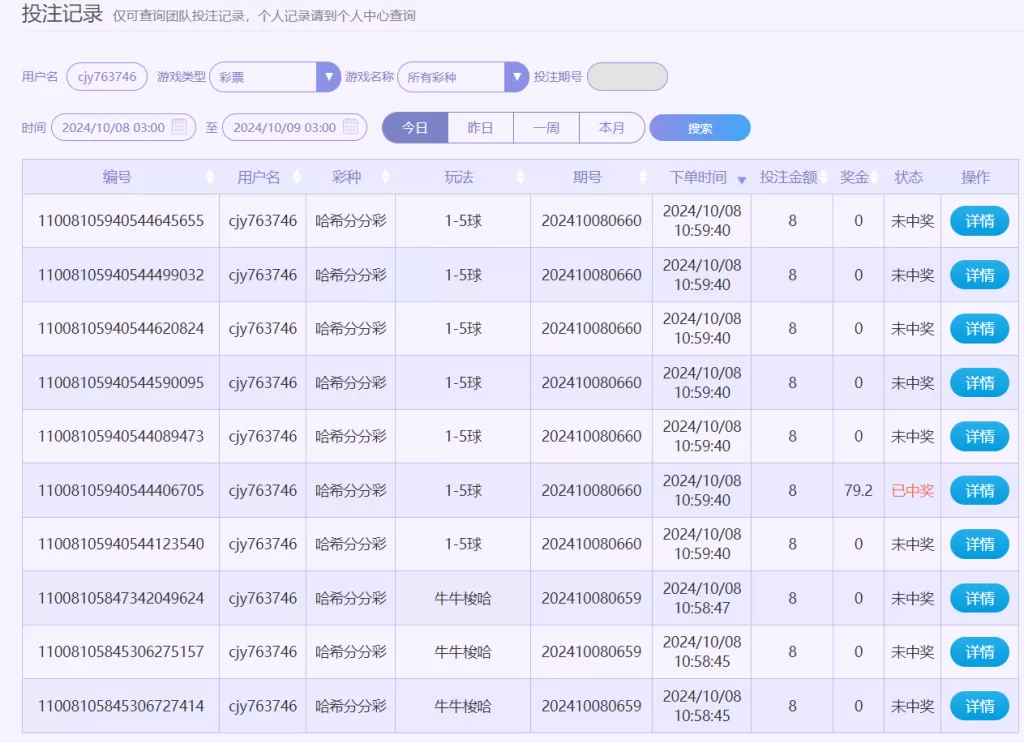This screenshot has width=1024, height=743.
Task: Select the 昨日 time range tab
Action: click(x=481, y=127)
